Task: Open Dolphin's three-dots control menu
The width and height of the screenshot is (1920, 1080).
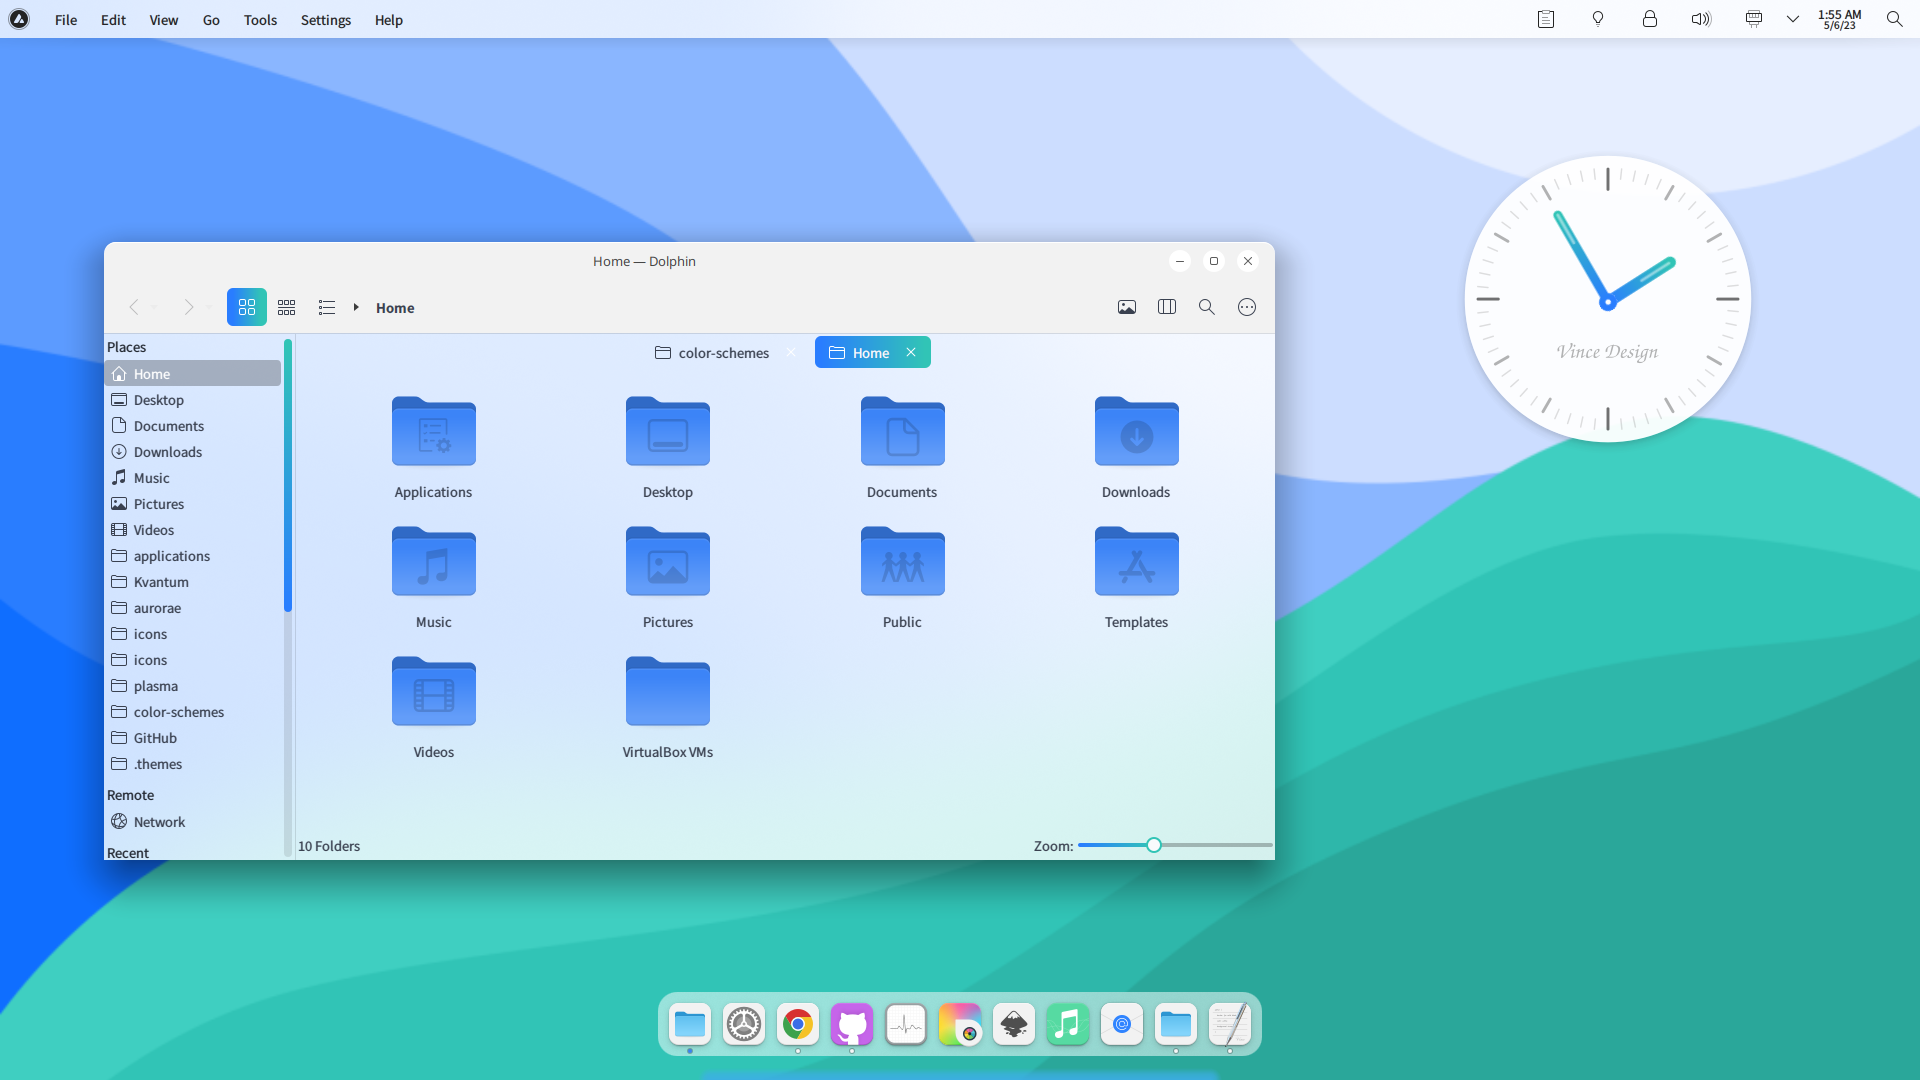Action: pyautogui.click(x=1247, y=307)
